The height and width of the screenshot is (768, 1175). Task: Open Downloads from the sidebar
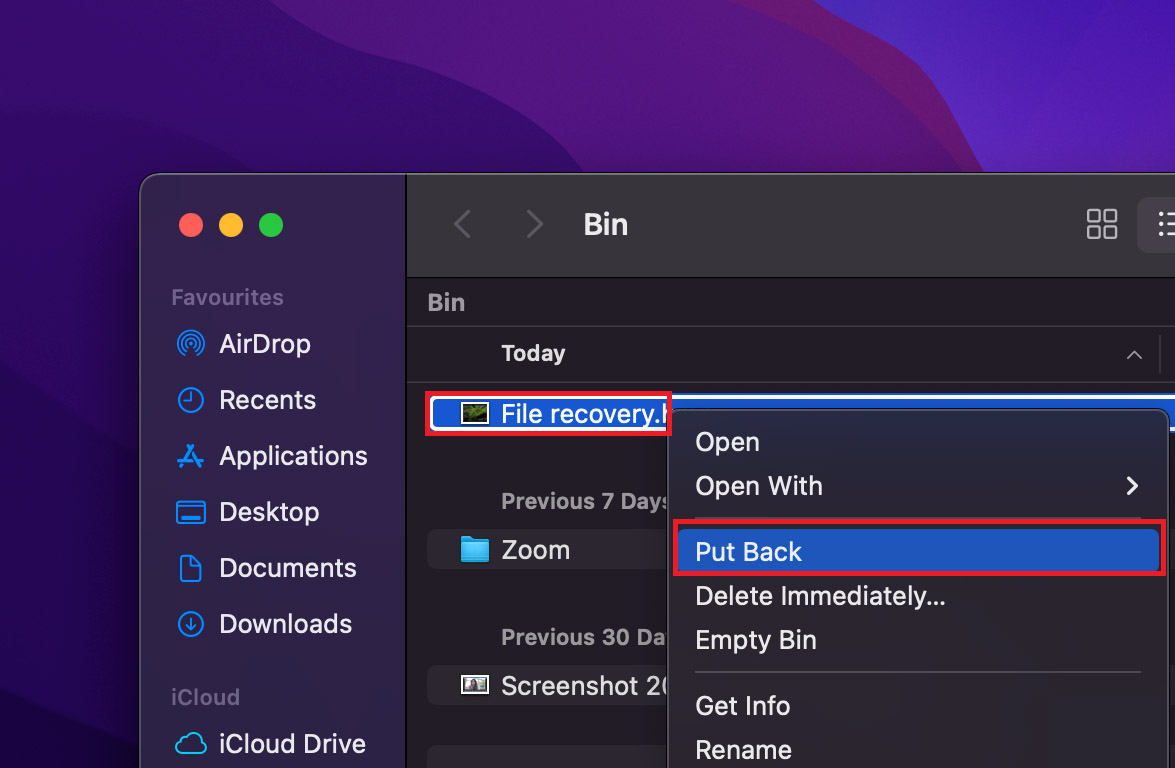pyautogui.click(x=190, y=624)
